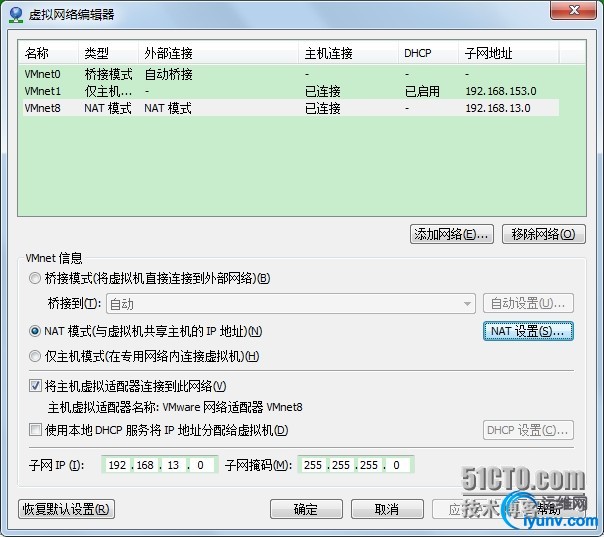Click 添加网络(E)... button
Image resolution: width=604 pixels, height=537 pixels.
[452, 234]
